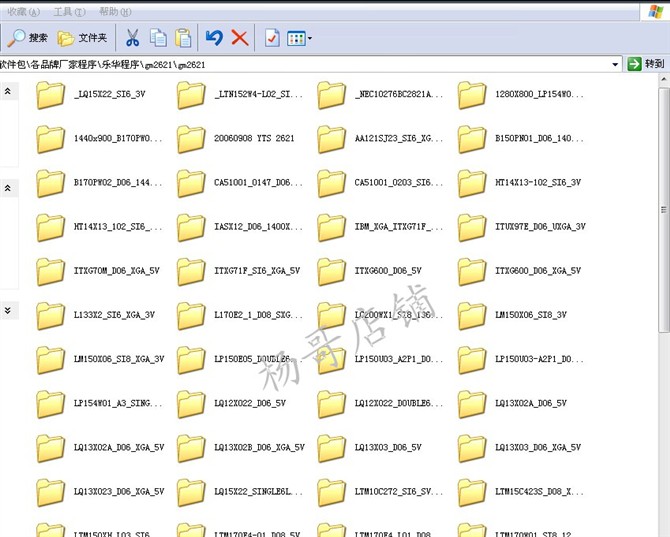Click the Go (转到) button

[646, 64]
